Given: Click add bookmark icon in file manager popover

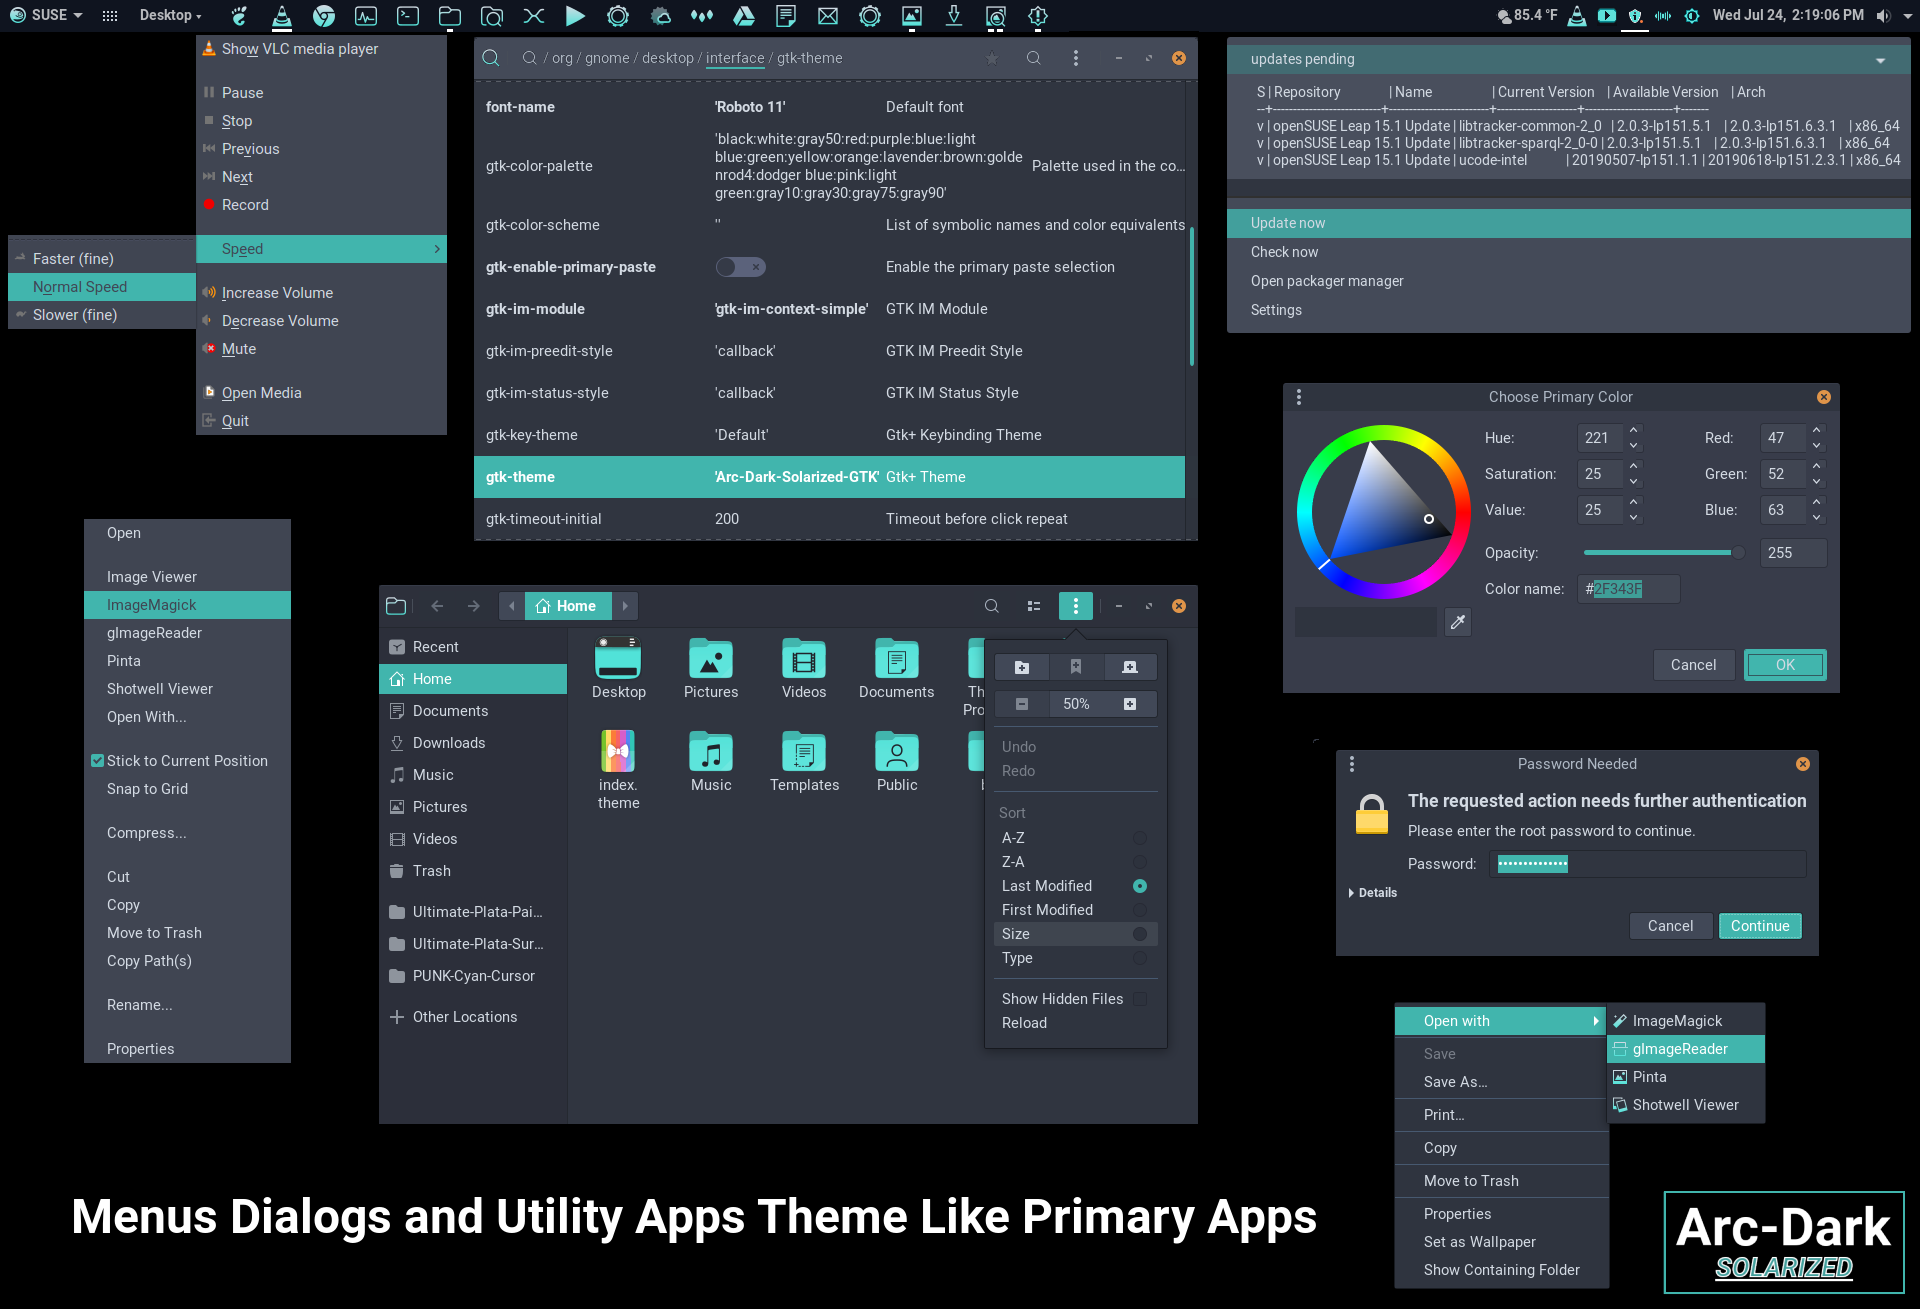Looking at the screenshot, I should [x=1076, y=667].
